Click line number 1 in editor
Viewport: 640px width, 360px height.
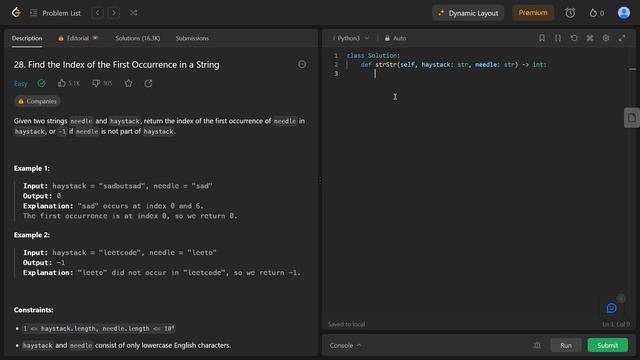336,56
